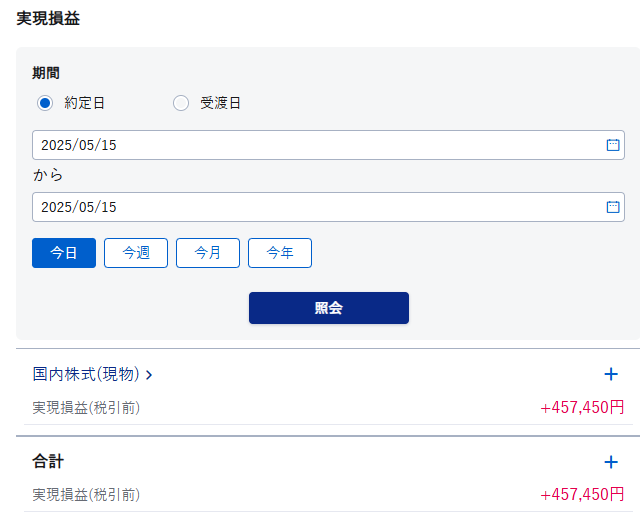This screenshot has width=640, height=512.
Task: Click the 国内株式 +457,450円 profit amount
Action: [x=582, y=407]
